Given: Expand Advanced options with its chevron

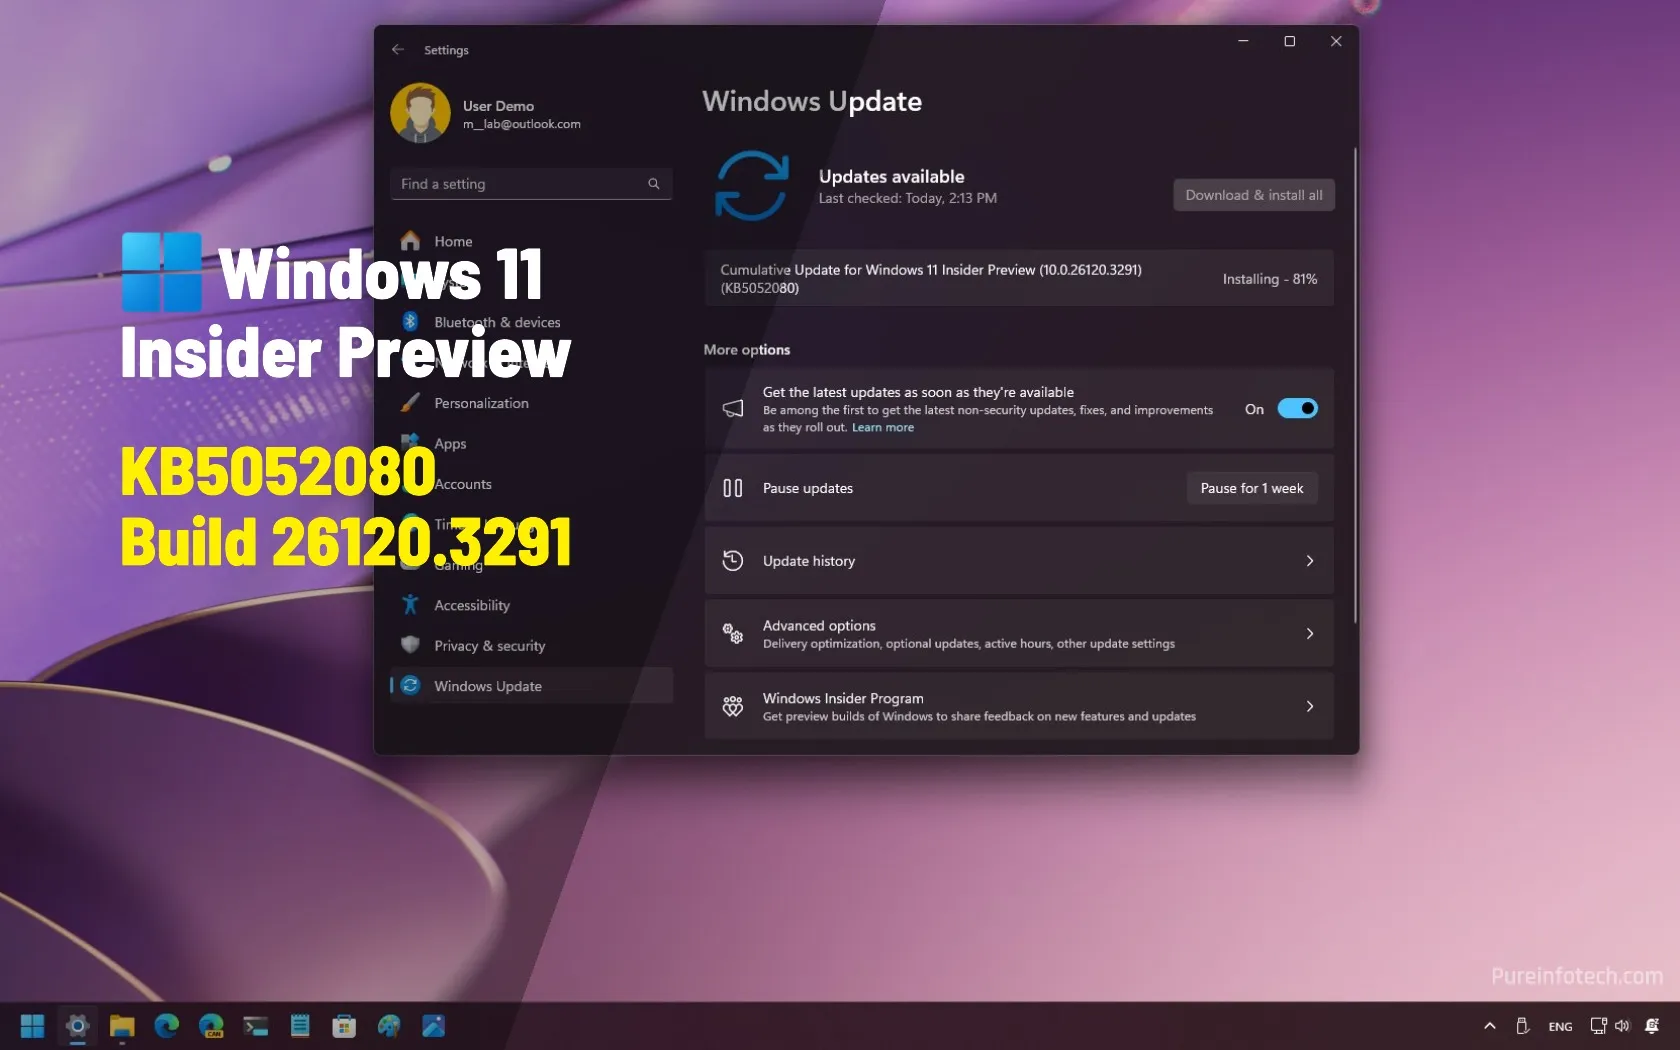Looking at the screenshot, I should click(x=1310, y=633).
